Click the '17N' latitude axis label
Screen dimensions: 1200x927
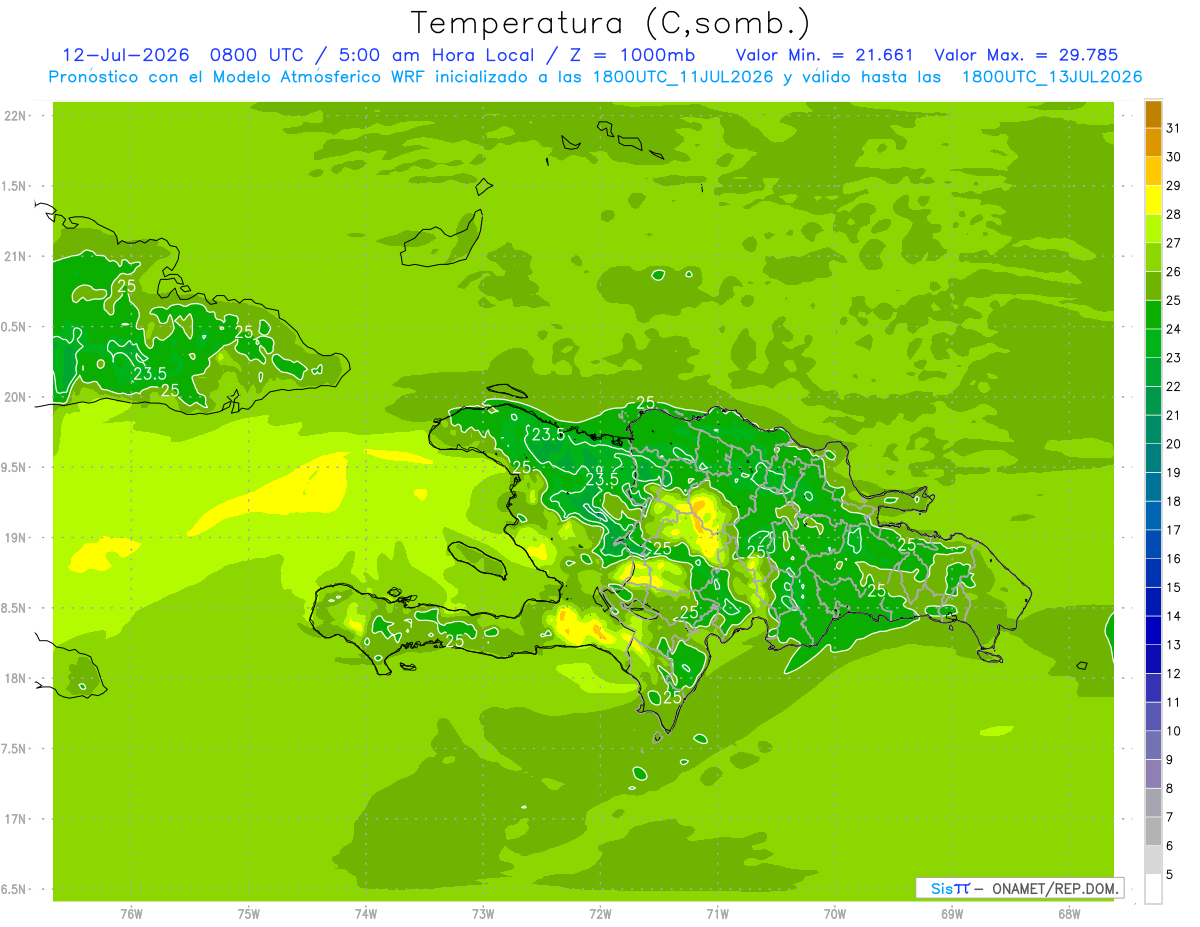tap(15, 819)
